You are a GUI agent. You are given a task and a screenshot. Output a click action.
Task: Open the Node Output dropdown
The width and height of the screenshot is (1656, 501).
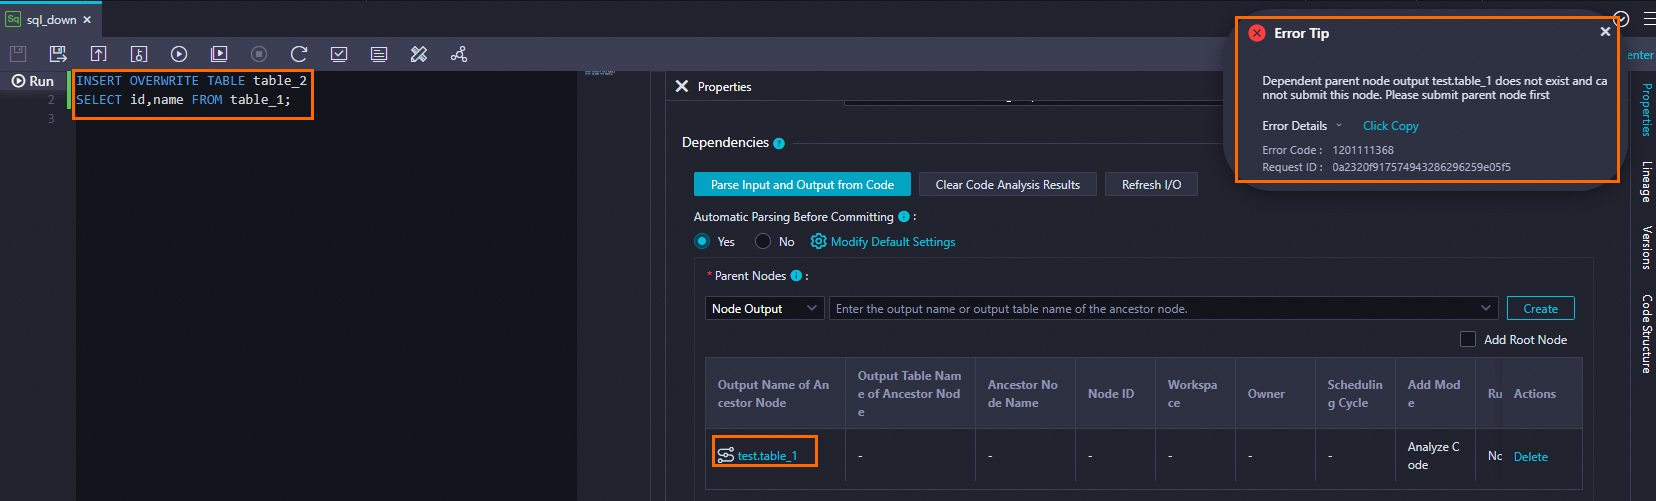coord(764,309)
